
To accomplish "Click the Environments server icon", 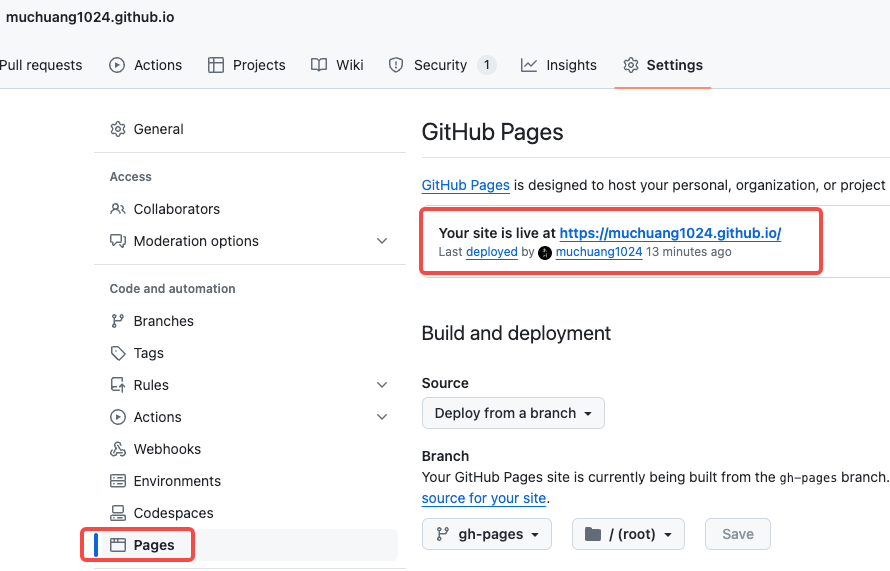I will [x=117, y=481].
